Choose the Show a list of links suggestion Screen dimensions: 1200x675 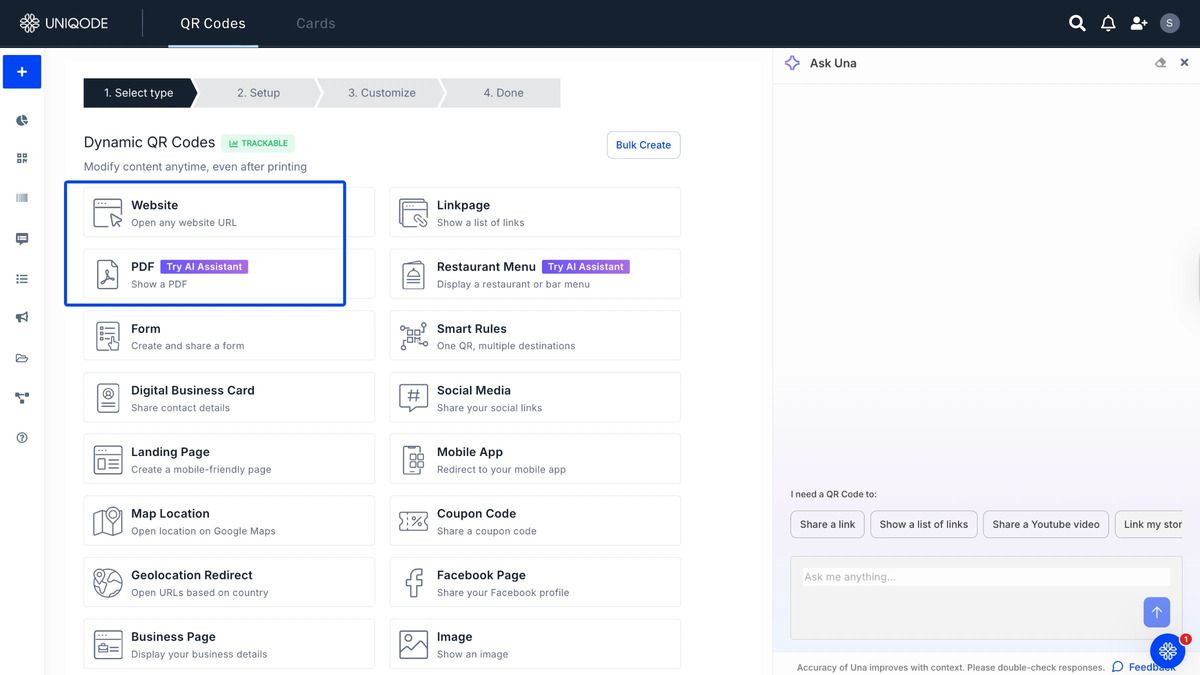coord(924,524)
